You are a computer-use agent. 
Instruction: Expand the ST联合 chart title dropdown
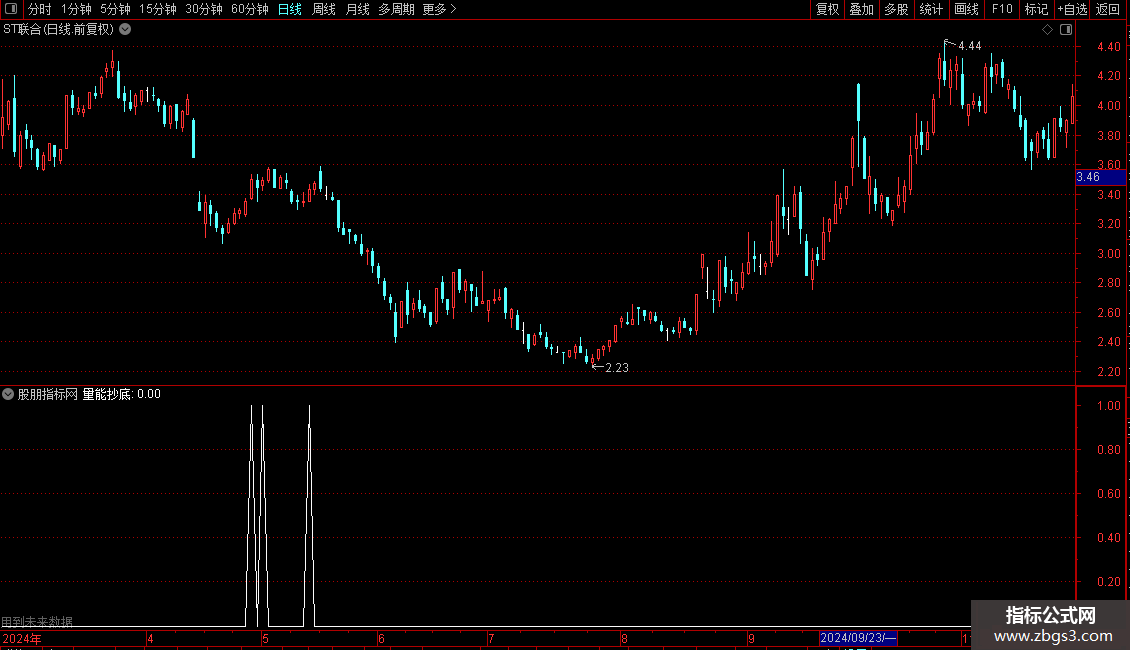point(125,30)
